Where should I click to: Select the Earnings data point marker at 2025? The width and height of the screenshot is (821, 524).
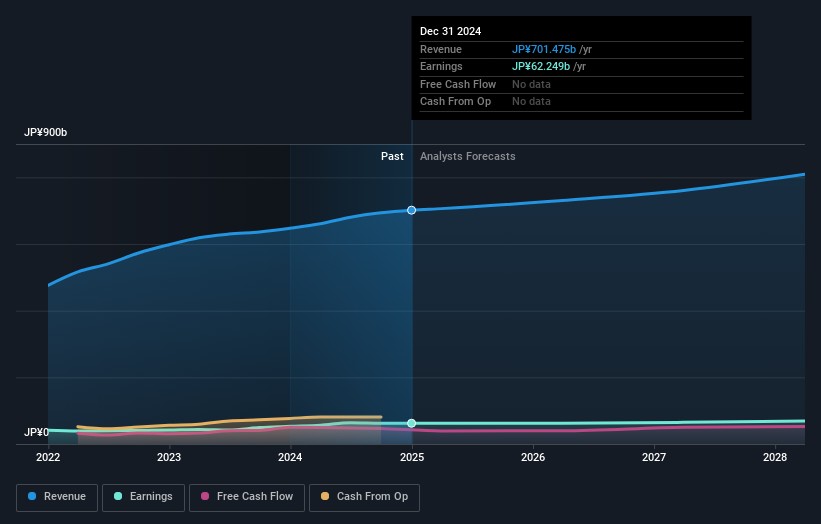point(412,423)
